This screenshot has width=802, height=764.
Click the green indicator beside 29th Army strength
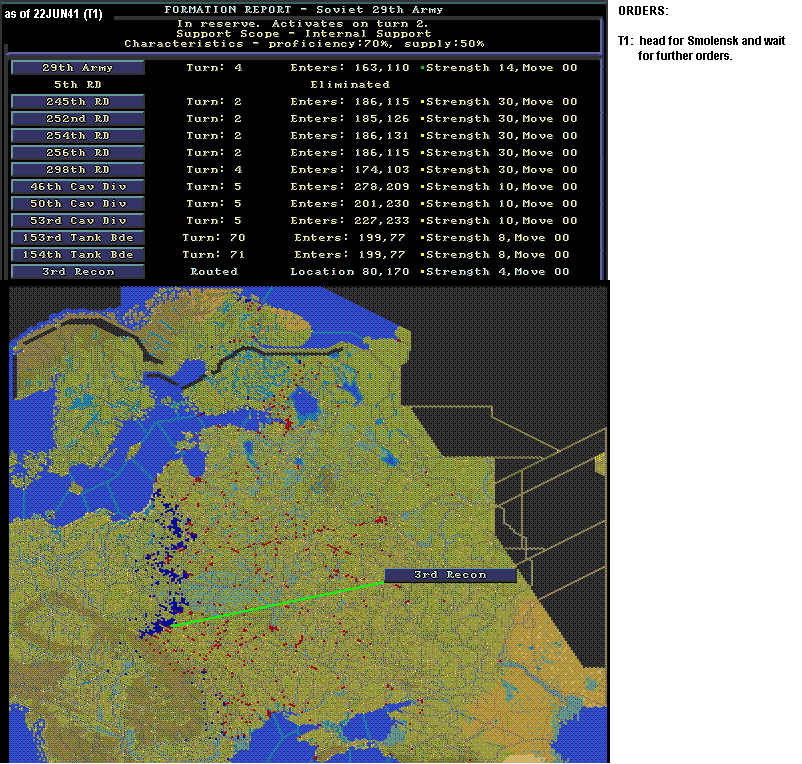click(422, 68)
